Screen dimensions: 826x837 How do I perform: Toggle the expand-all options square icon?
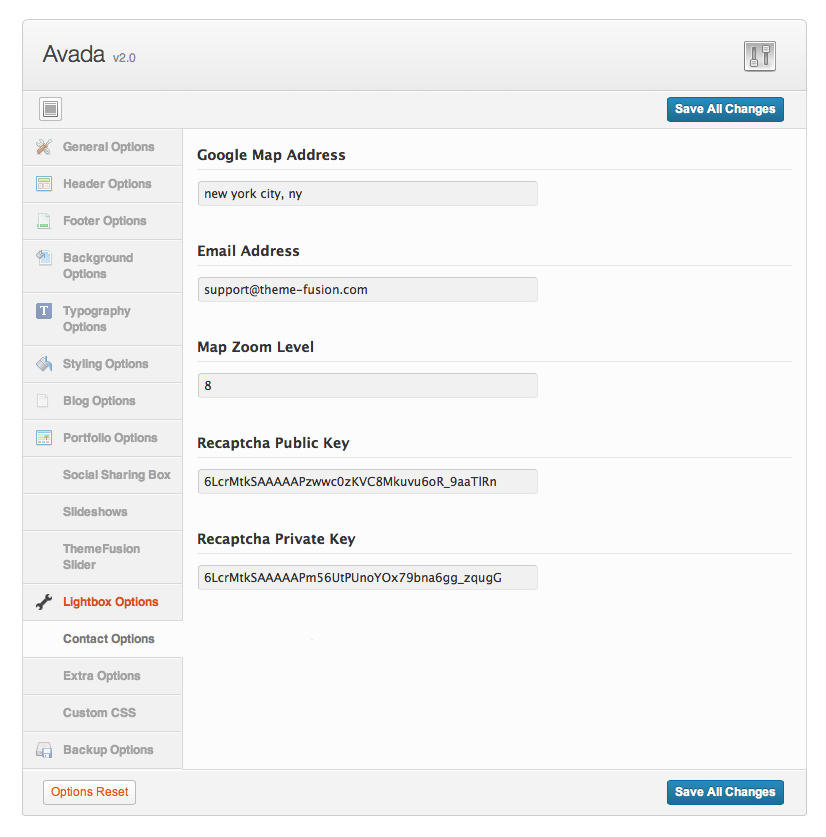tap(51, 109)
